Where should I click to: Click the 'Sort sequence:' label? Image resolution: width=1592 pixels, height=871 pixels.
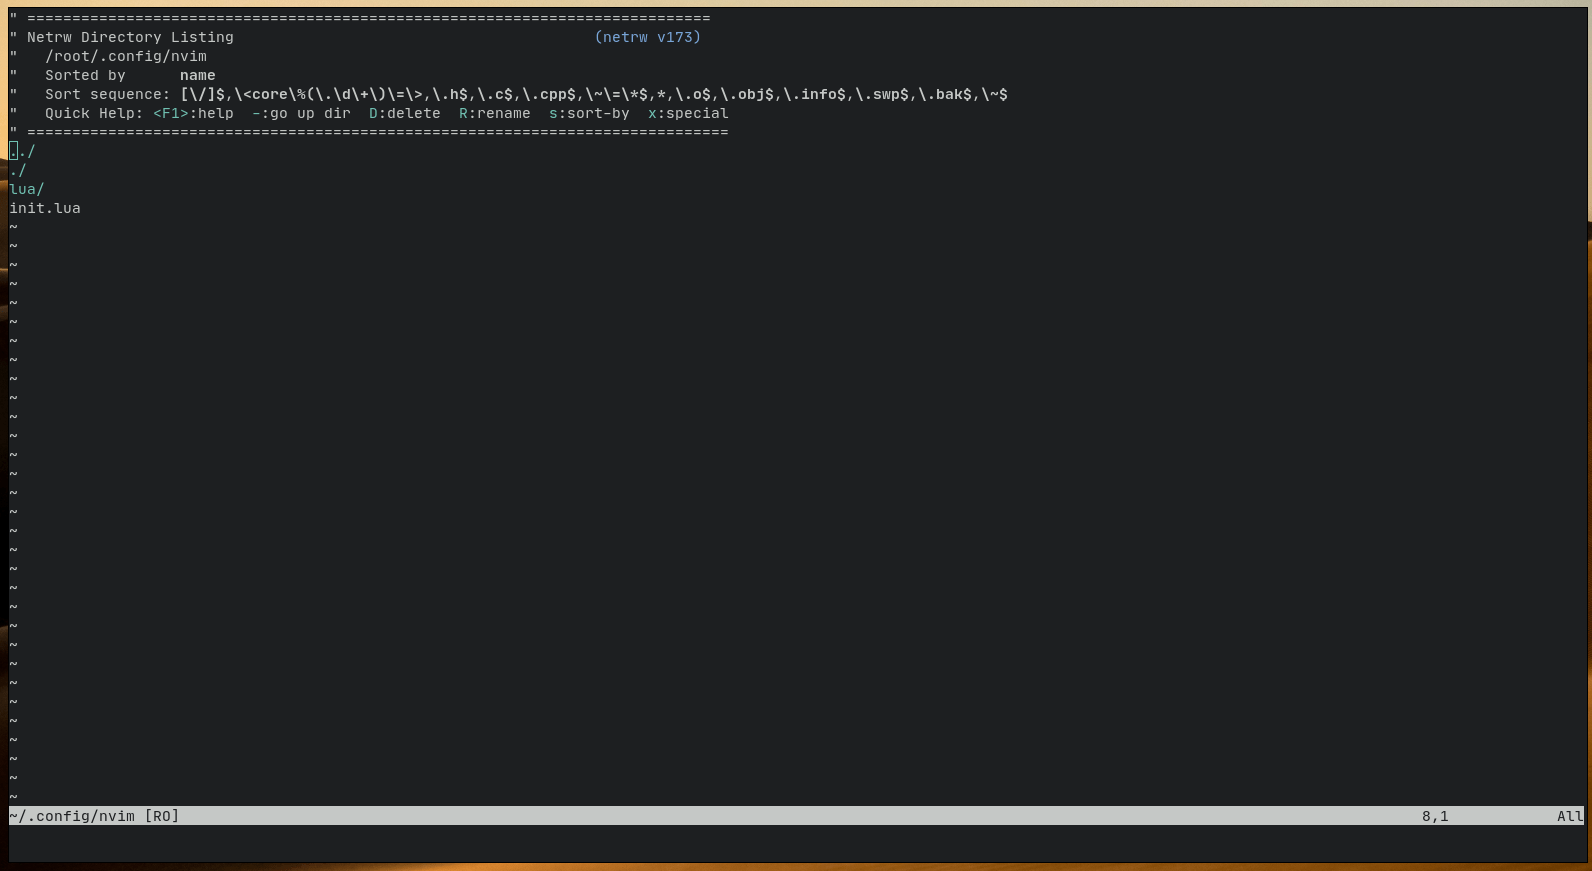108,94
